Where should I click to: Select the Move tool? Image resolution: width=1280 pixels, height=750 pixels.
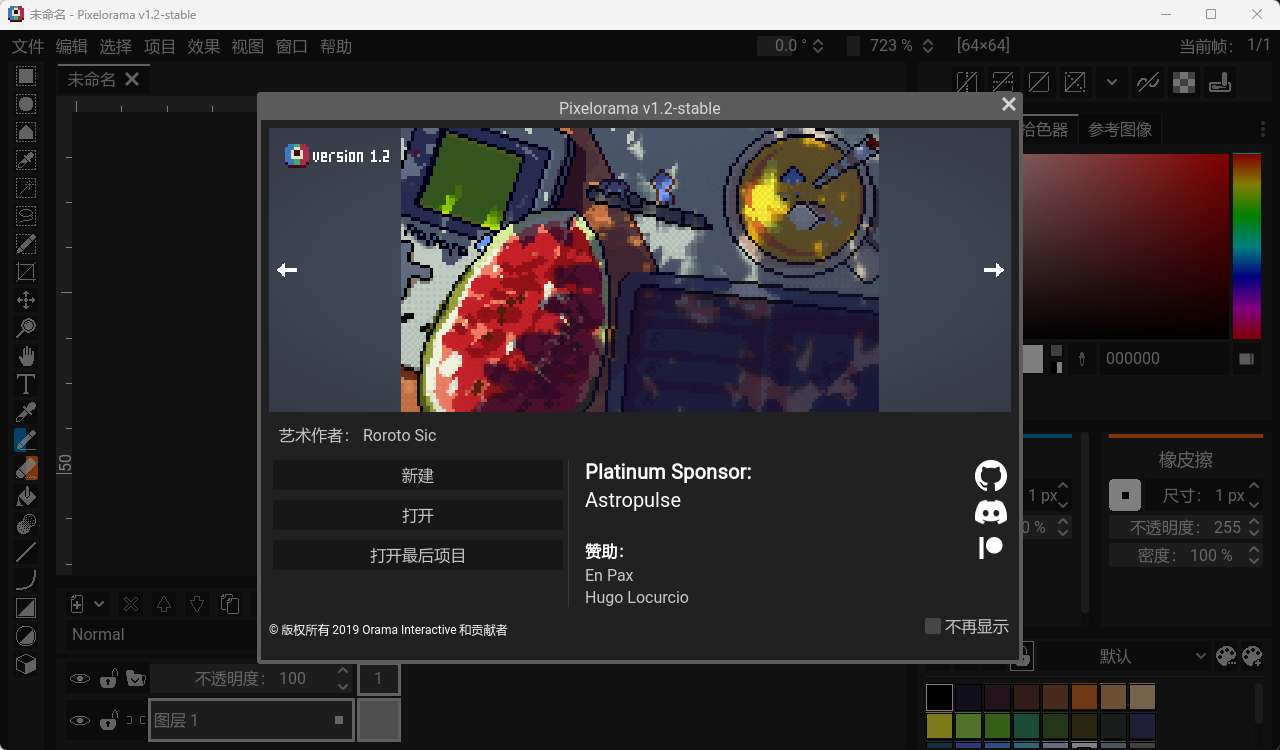[x=26, y=301]
